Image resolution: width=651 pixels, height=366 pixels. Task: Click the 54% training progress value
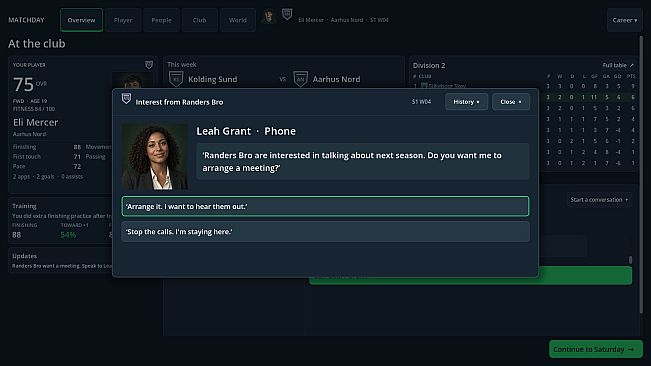(68, 235)
